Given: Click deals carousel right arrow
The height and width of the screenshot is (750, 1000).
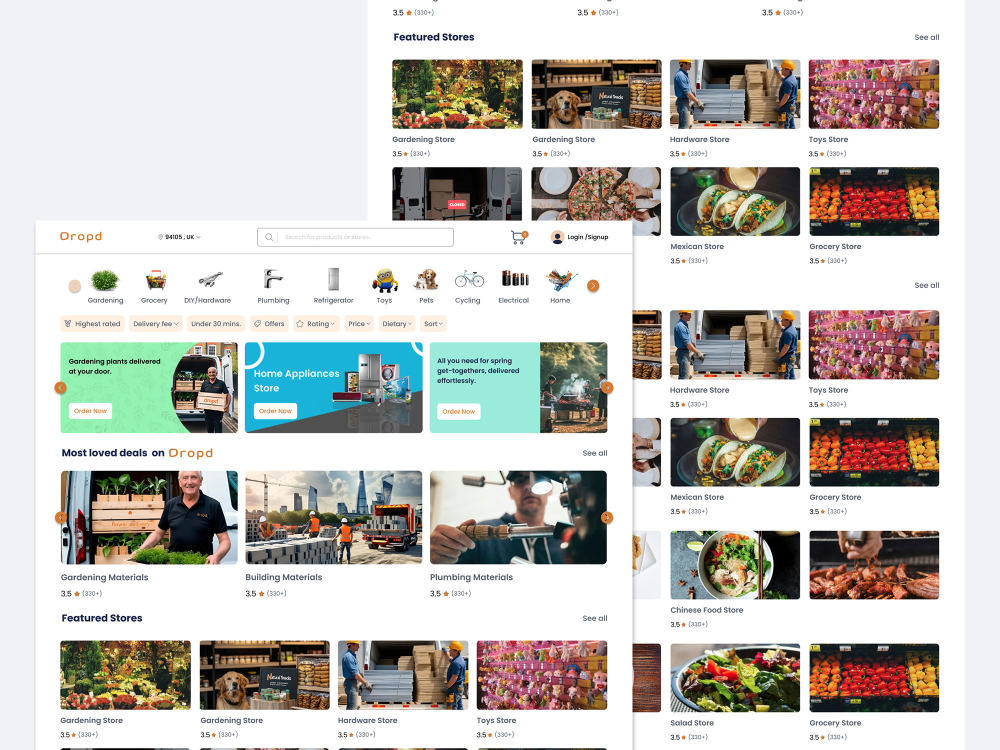Looking at the screenshot, I should (x=607, y=517).
